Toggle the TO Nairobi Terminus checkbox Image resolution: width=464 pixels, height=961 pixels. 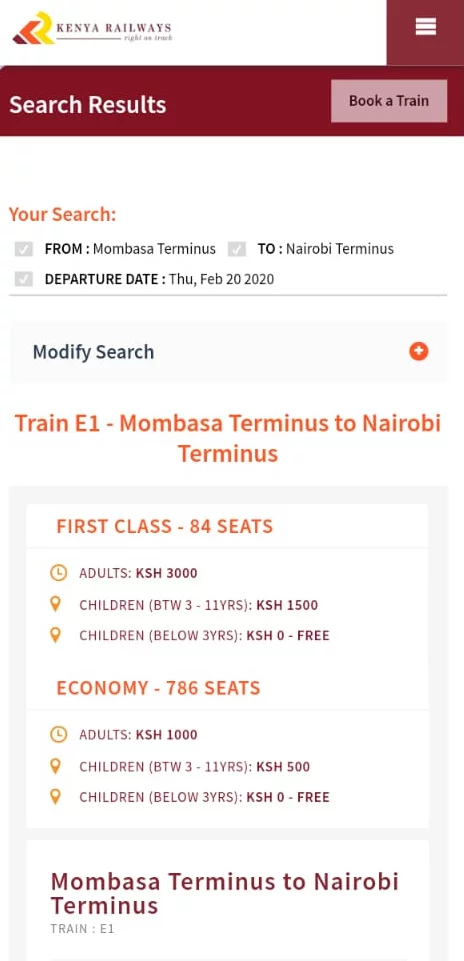[237, 249]
